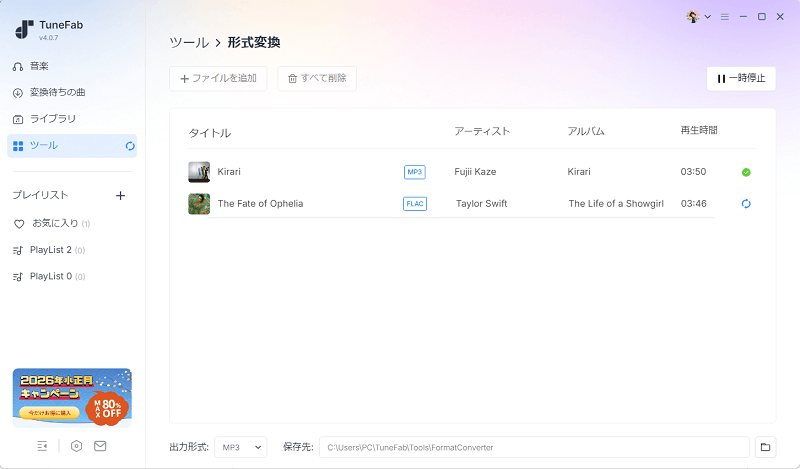Open the 出力形式 MP3 dropdown

point(241,448)
